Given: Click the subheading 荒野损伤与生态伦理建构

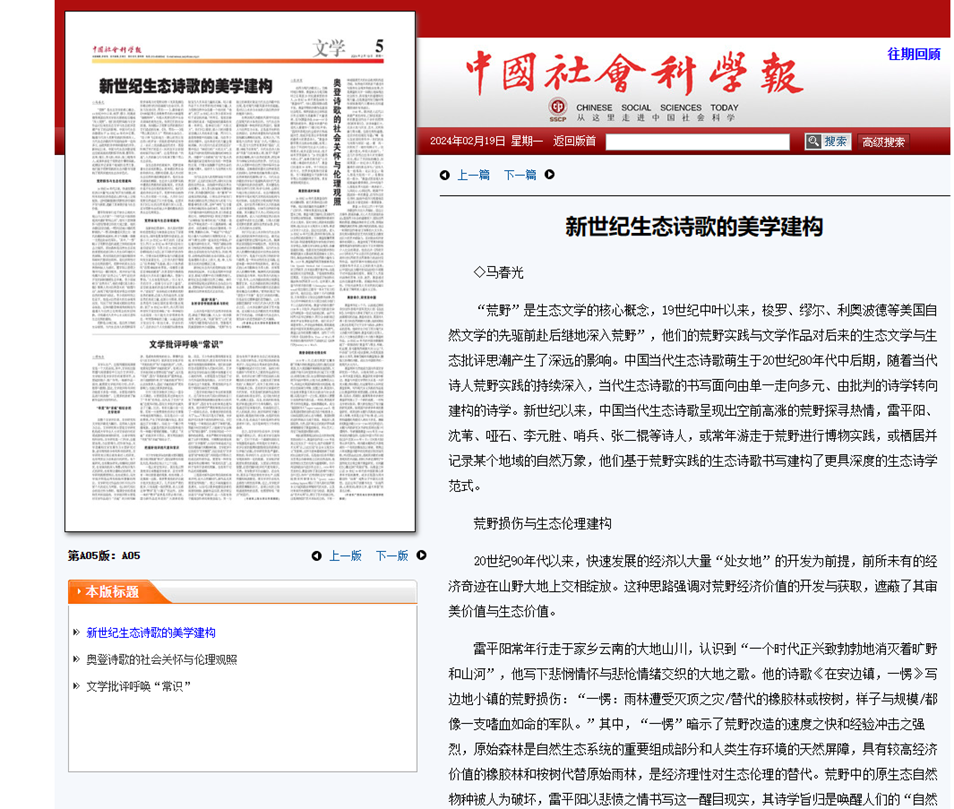Looking at the screenshot, I should (x=543, y=524).
